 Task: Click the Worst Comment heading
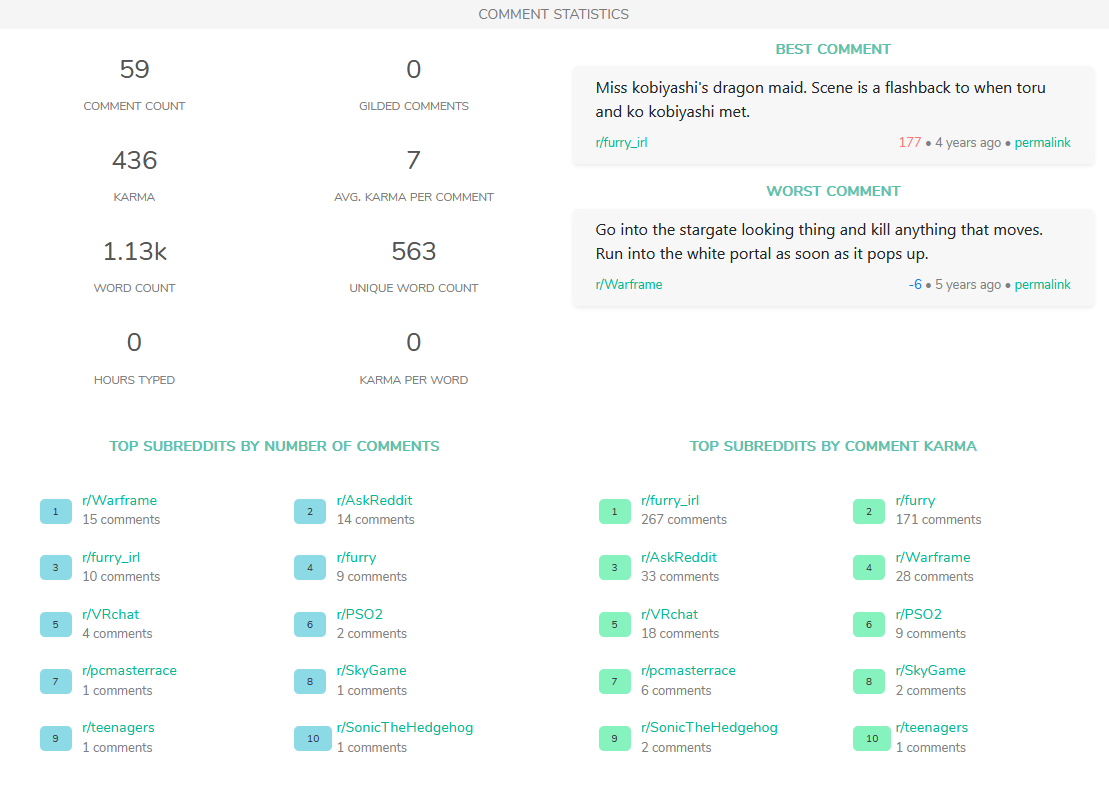pyautogui.click(x=833, y=191)
